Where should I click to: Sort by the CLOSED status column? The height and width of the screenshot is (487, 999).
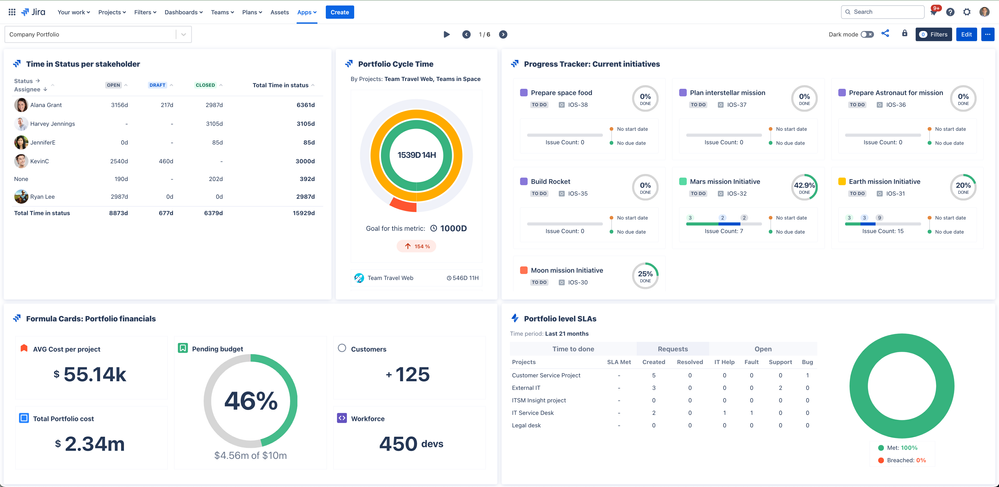[205, 85]
